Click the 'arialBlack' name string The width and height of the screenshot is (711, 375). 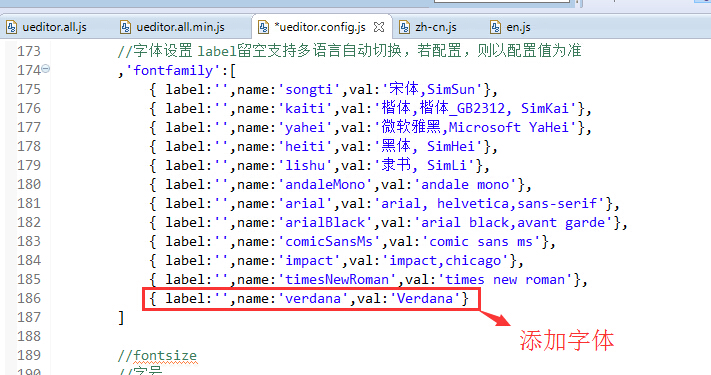tap(325, 223)
